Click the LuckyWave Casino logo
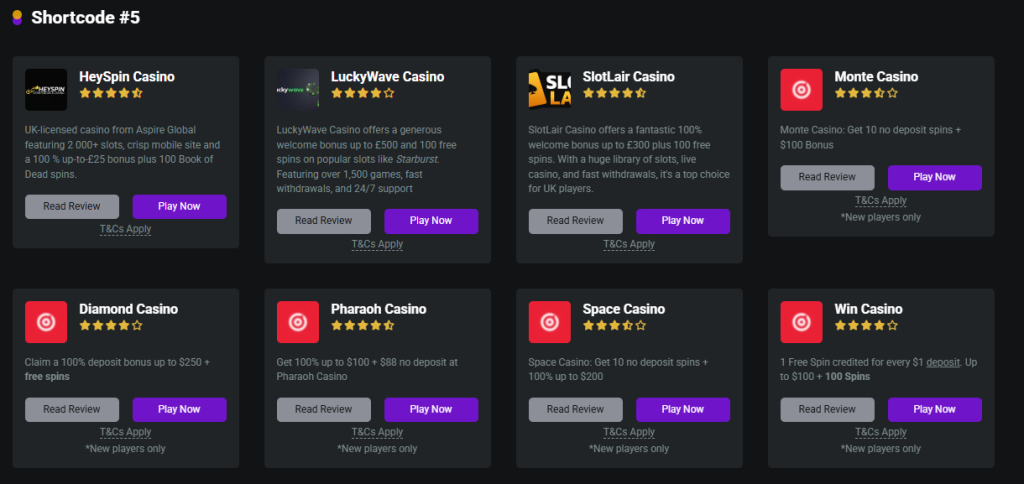 [x=298, y=89]
